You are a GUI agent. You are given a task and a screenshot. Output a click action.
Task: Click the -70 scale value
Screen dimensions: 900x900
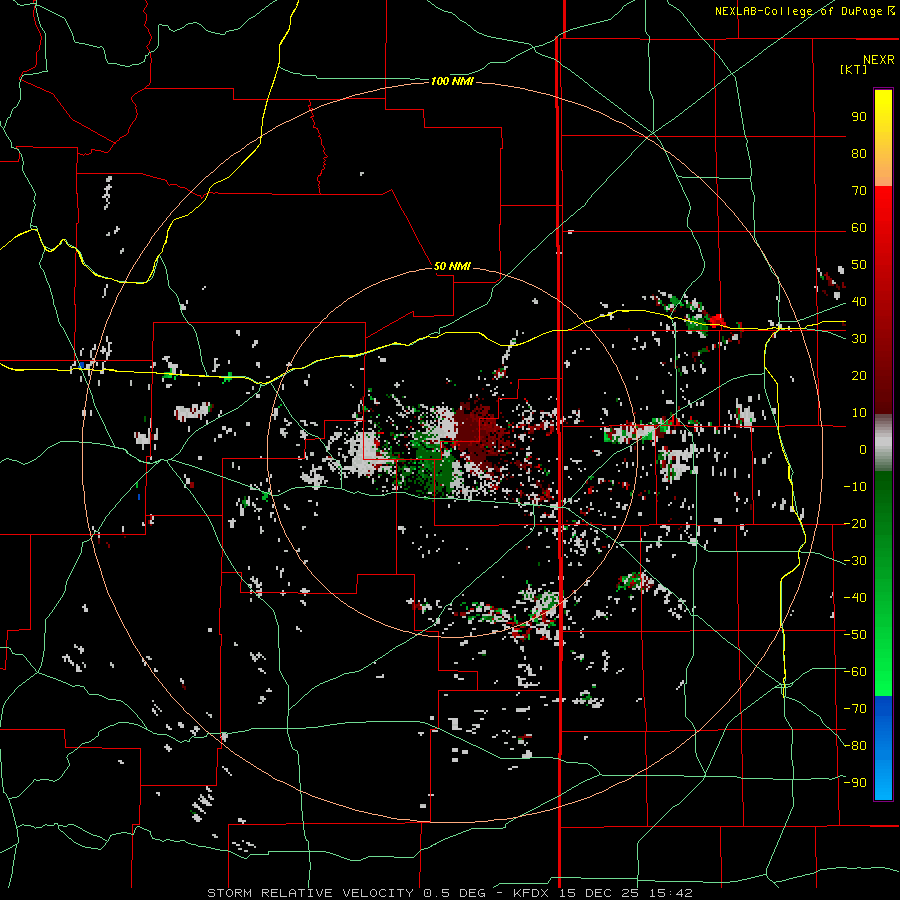pos(855,709)
